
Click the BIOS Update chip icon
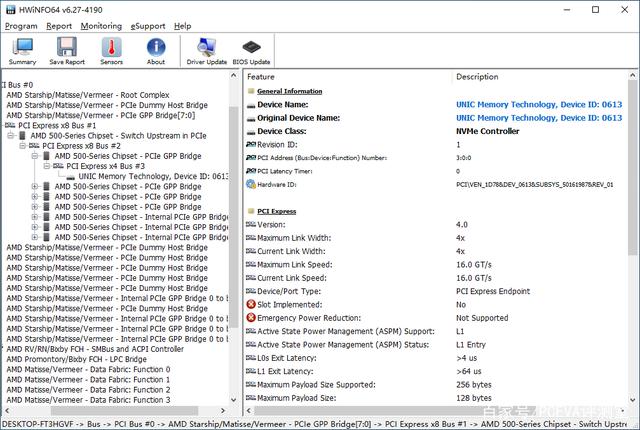(x=251, y=51)
